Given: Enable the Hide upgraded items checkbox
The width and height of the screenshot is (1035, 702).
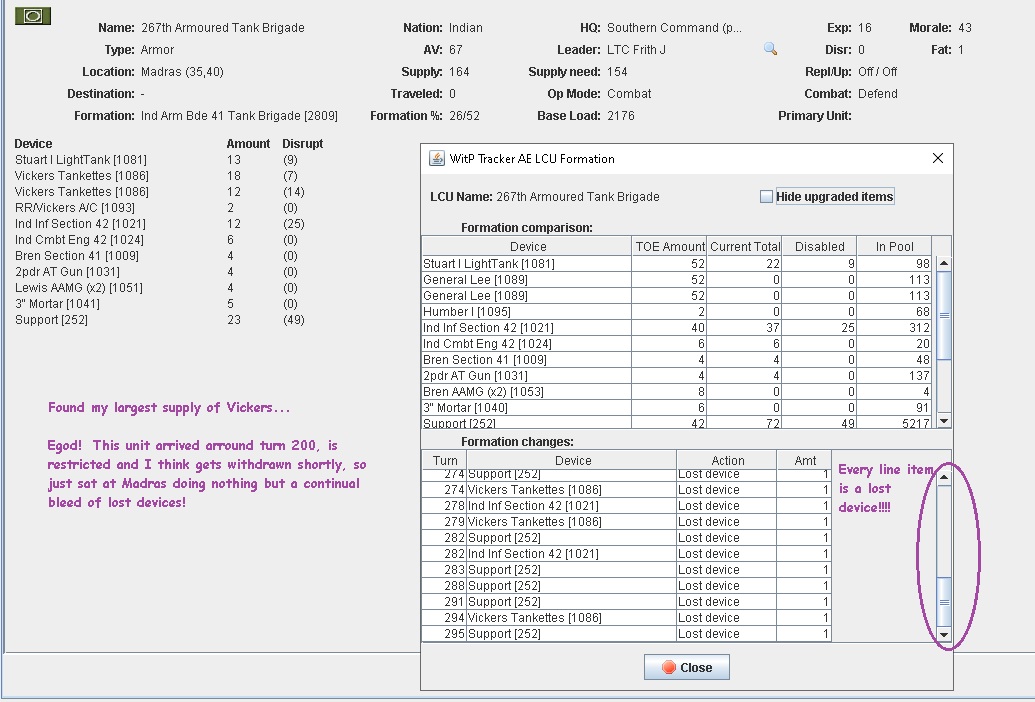Looking at the screenshot, I should coord(766,197).
